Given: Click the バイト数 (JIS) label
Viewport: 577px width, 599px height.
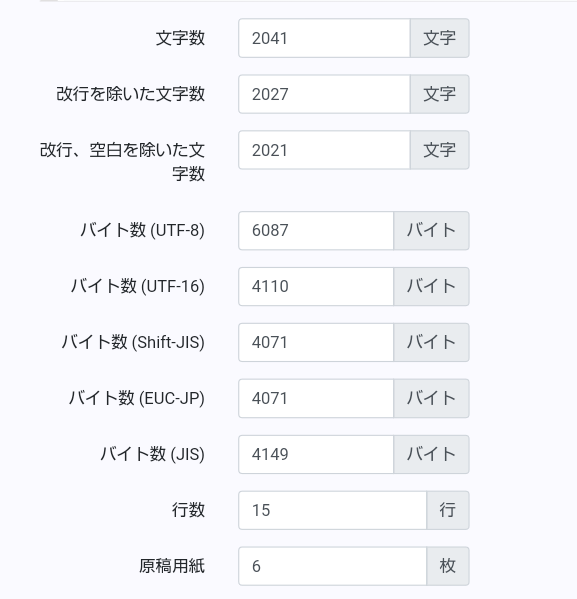Looking at the screenshot, I should (x=152, y=454).
